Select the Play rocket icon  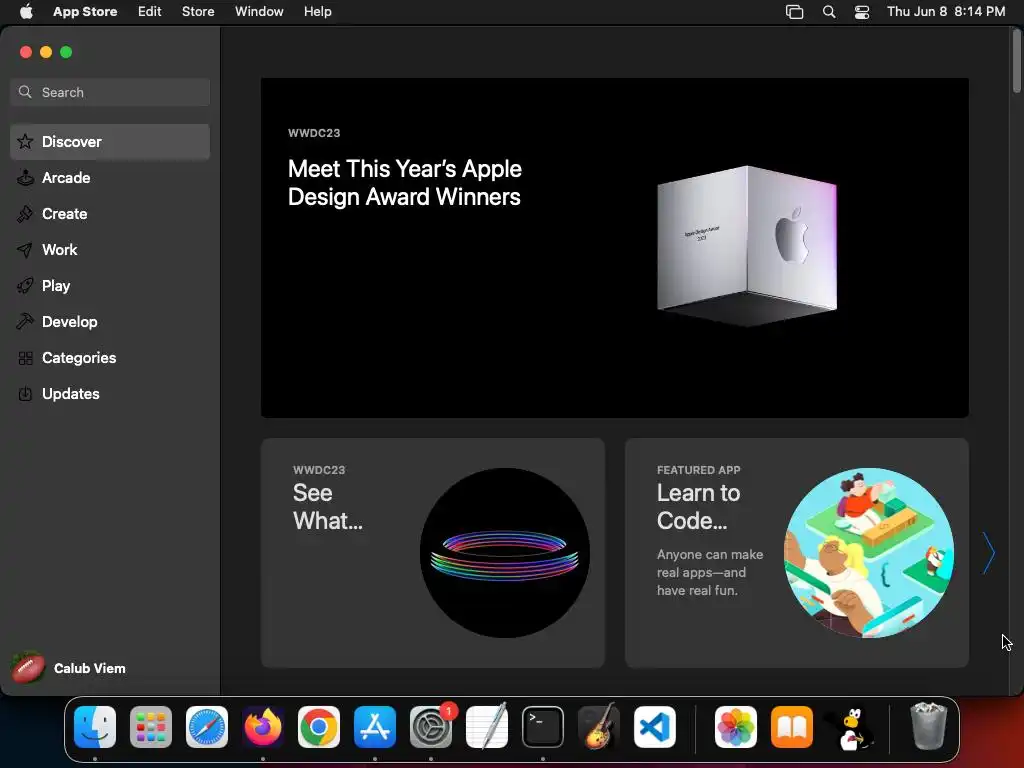point(25,285)
